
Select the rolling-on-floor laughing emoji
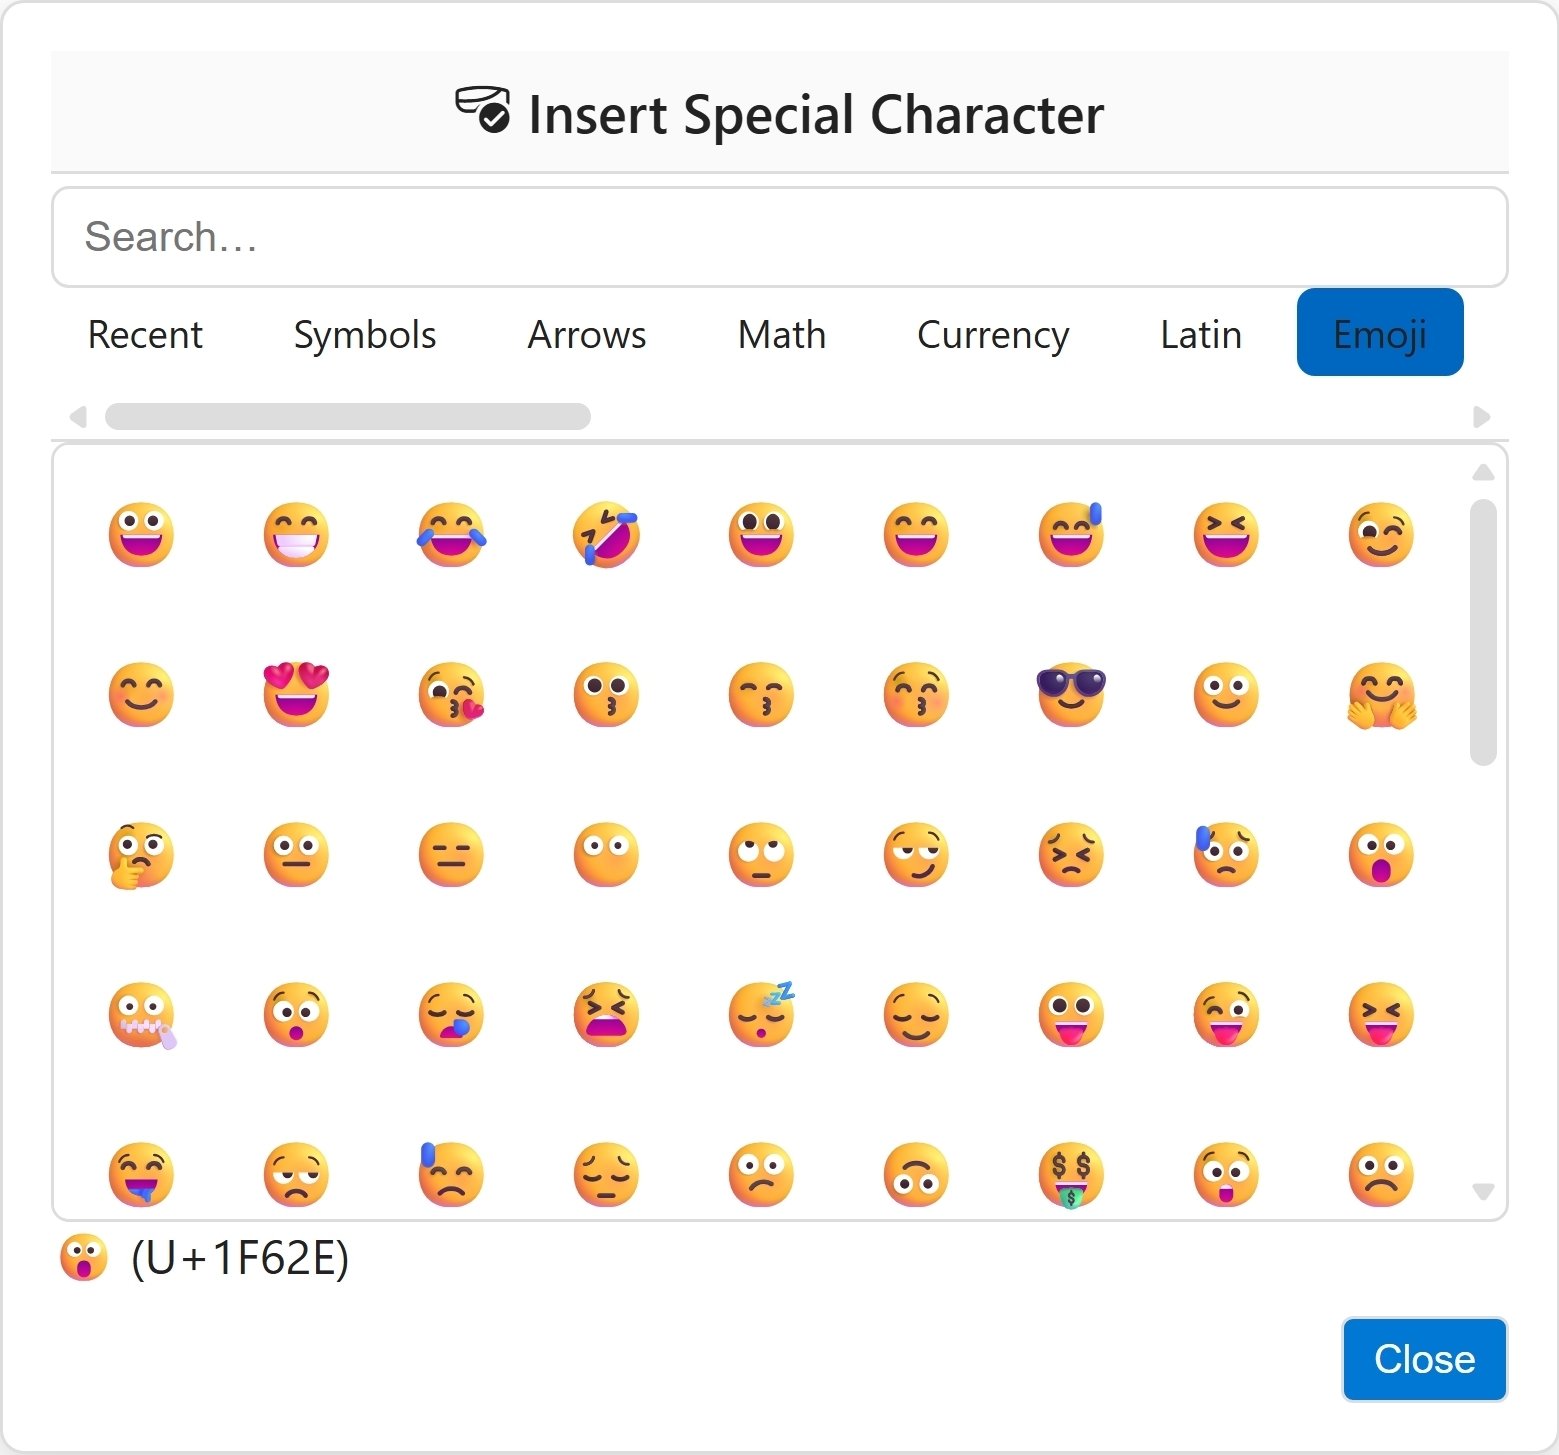click(x=606, y=534)
